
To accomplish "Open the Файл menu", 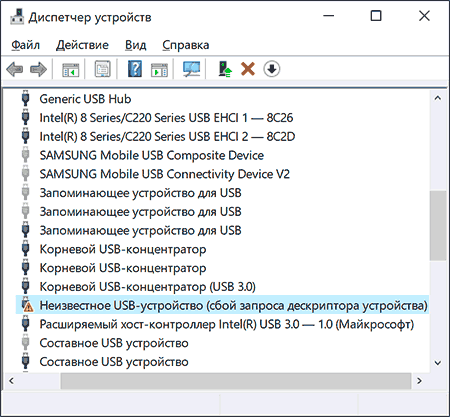I will point(26,45).
